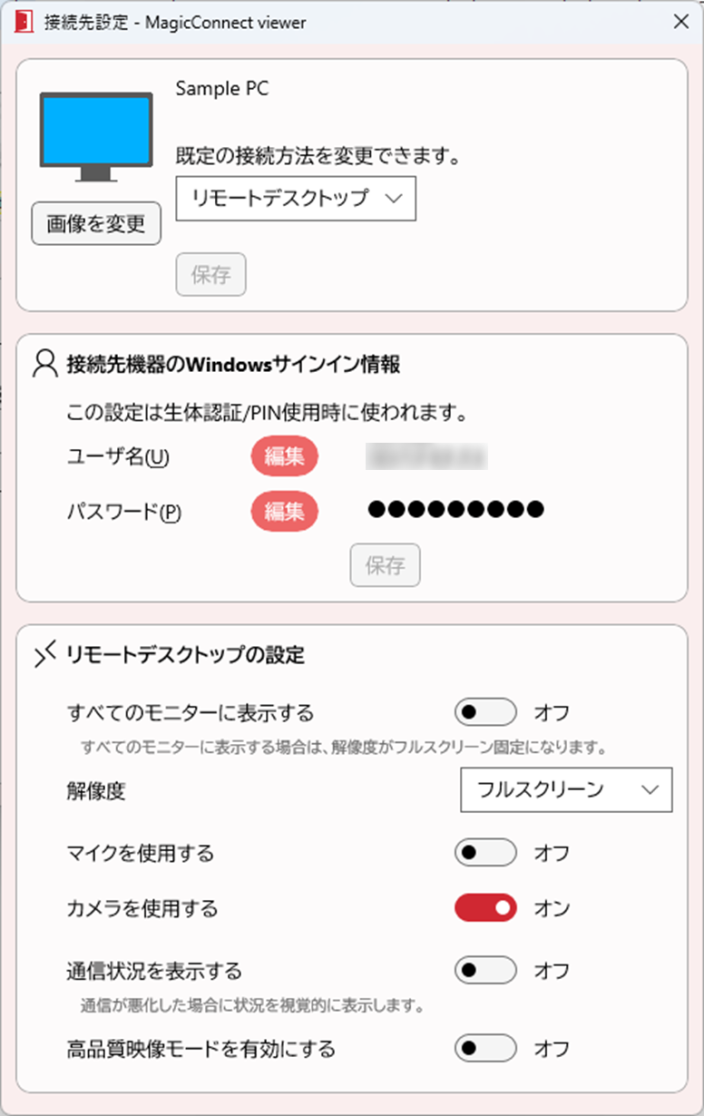This screenshot has height=1116, width=704.
Task: Toggle カメラを使用する to off
Action: coord(485,908)
